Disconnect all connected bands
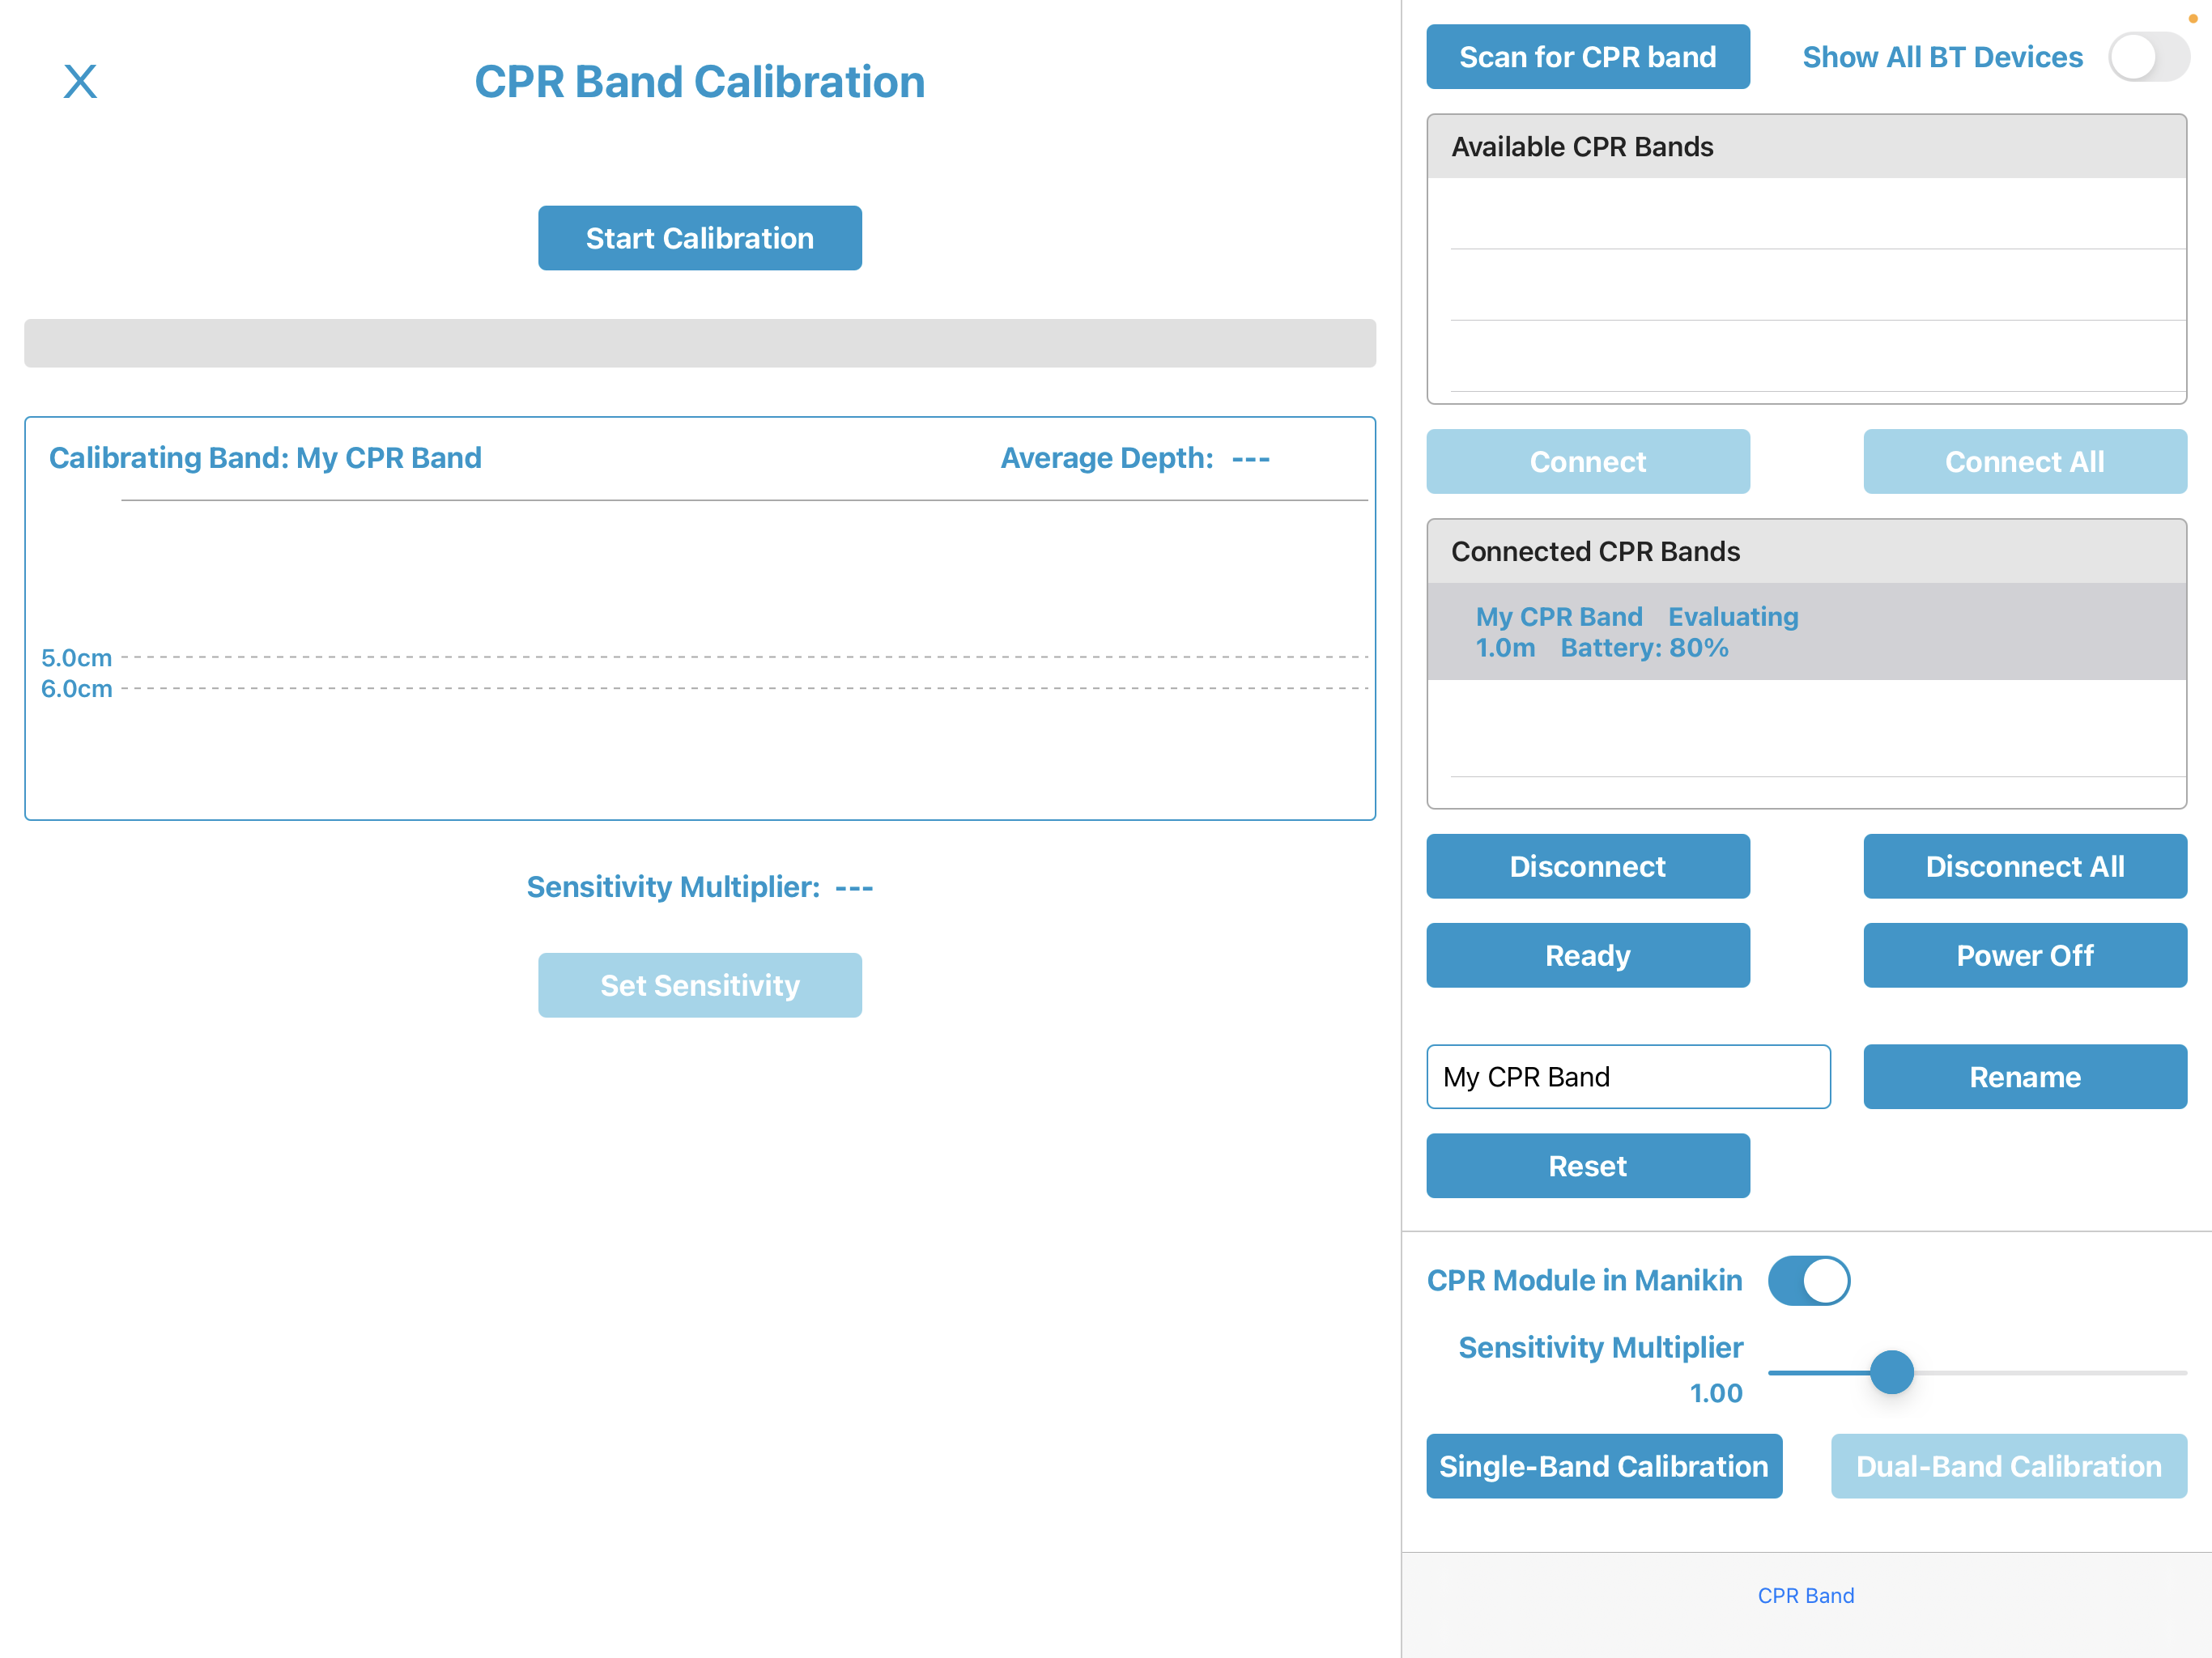The width and height of the screenshot is (2212, 1658). [2024, 866]
